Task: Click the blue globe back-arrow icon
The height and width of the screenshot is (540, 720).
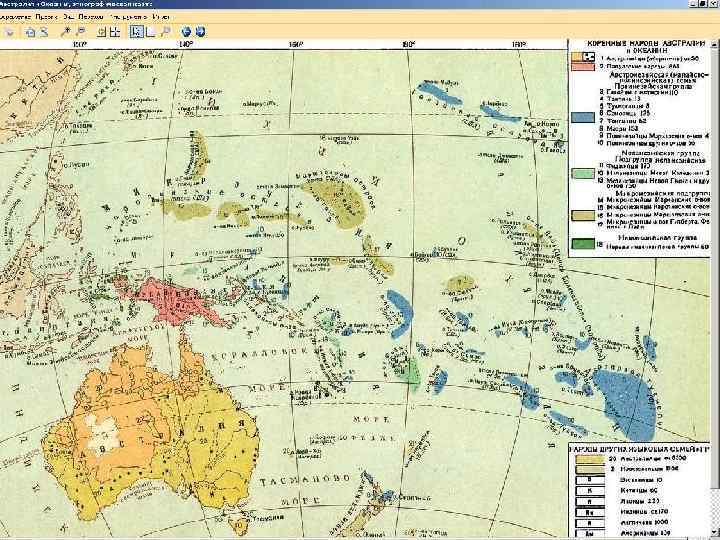Action: point(186,32)
